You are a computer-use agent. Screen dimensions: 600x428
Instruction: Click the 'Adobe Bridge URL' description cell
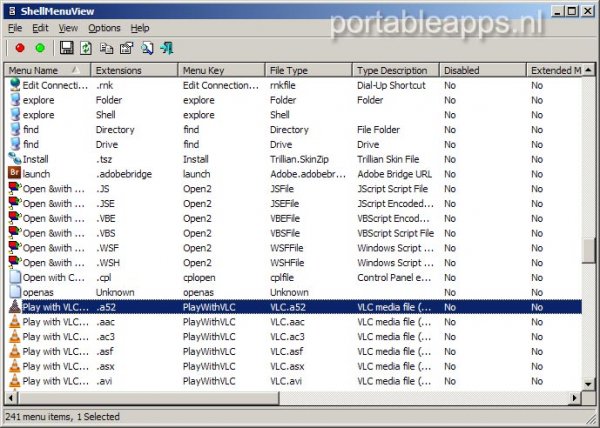click(395, 174)
